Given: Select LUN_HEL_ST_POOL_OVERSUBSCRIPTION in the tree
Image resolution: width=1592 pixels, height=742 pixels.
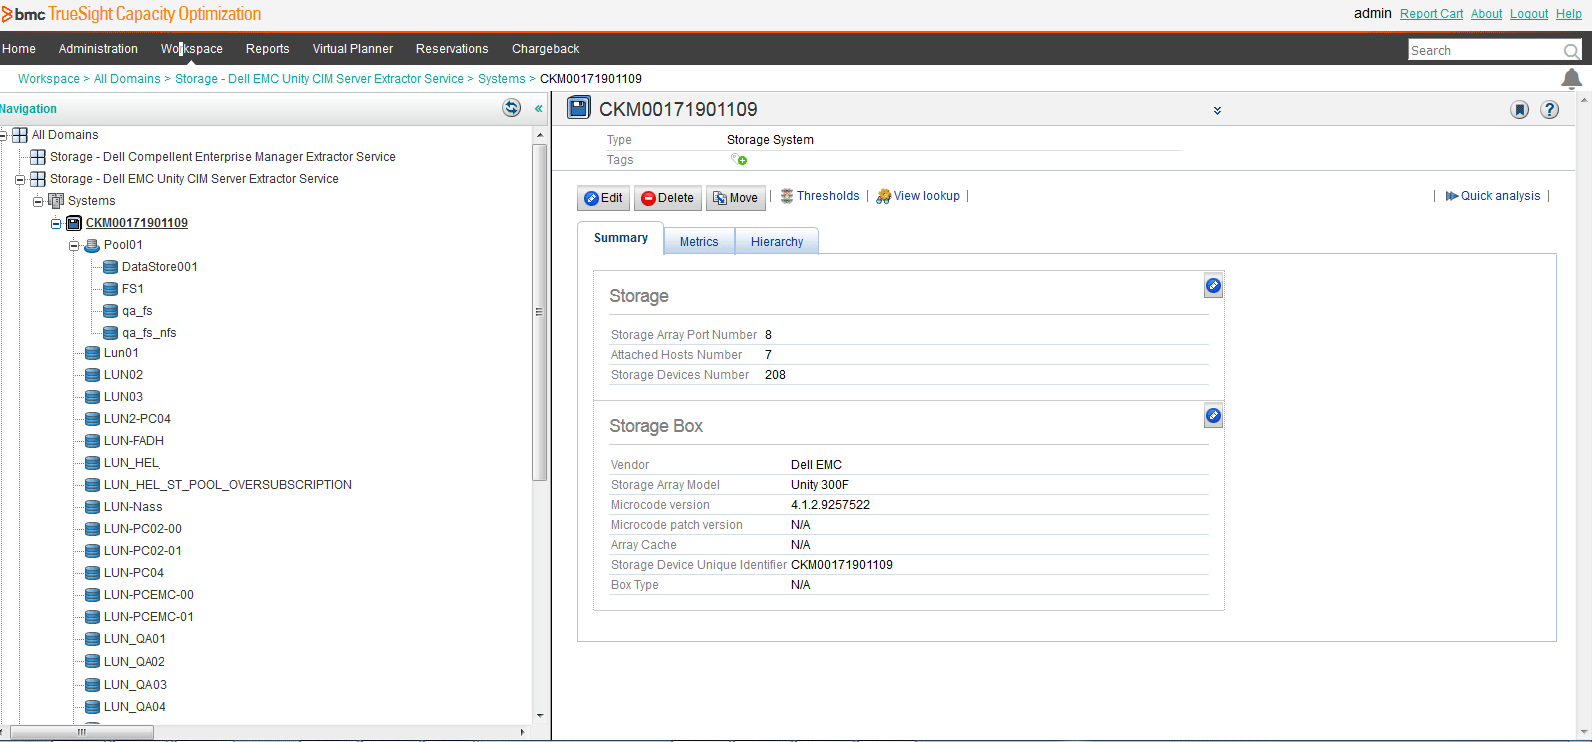Looking at the screenshot, I should 228,485.
